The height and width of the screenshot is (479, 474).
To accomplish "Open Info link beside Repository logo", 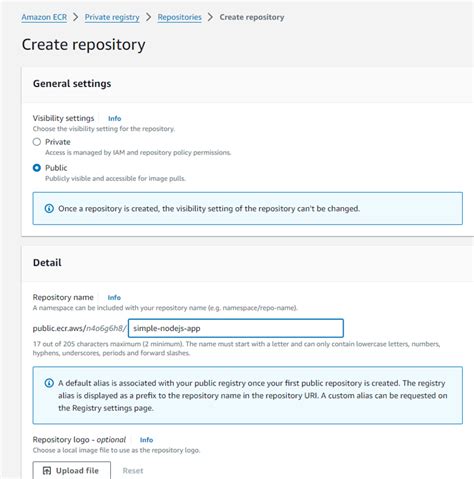I will tap(146, 440).
